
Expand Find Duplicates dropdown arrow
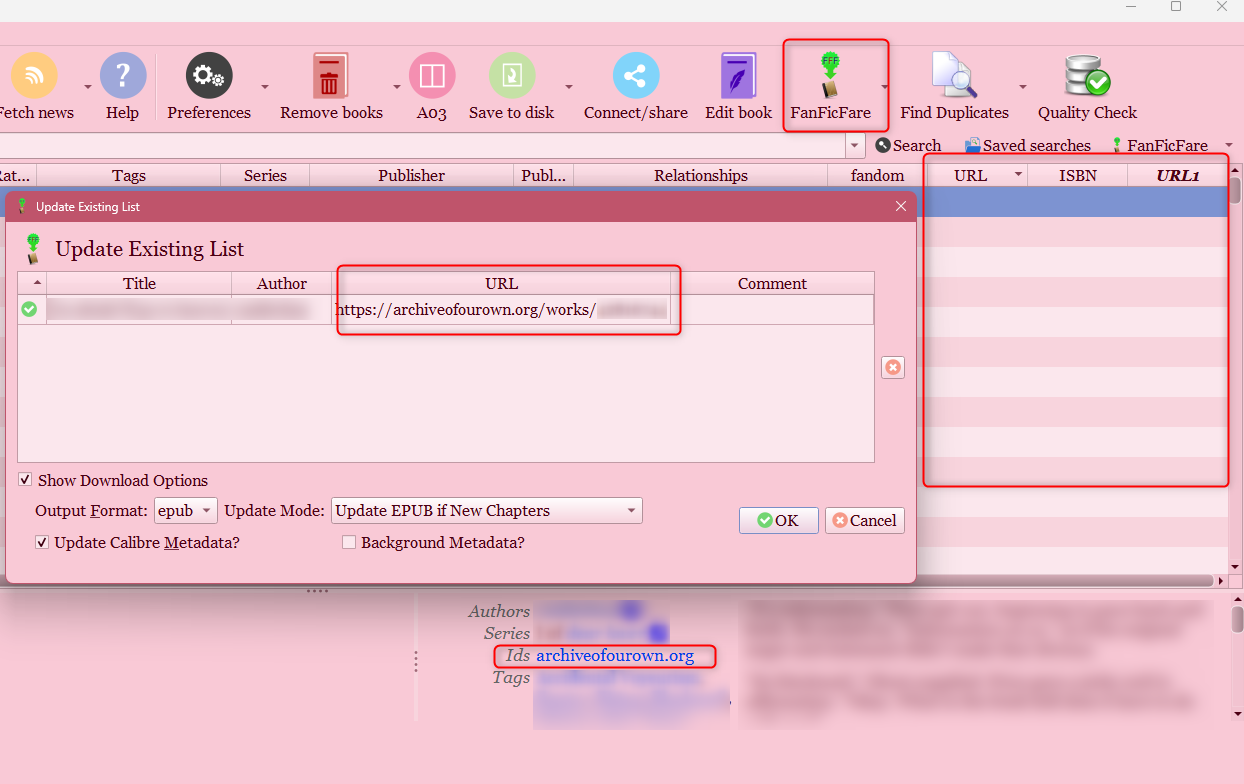(x=1023, y=87)
